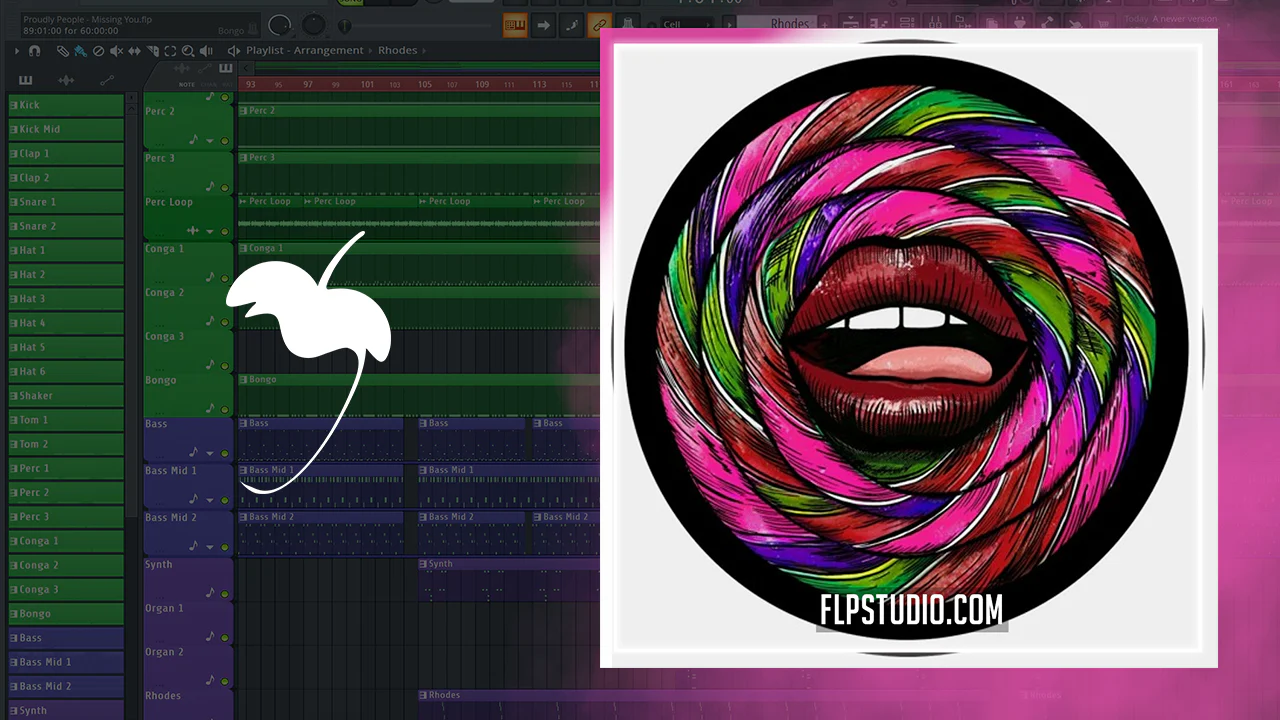Expand the Bass Mid 1 track dropdown arrow
Image resolution: width=1280 pixels, height=720 pixels.
pyautogui.click(x=210, y=500)
